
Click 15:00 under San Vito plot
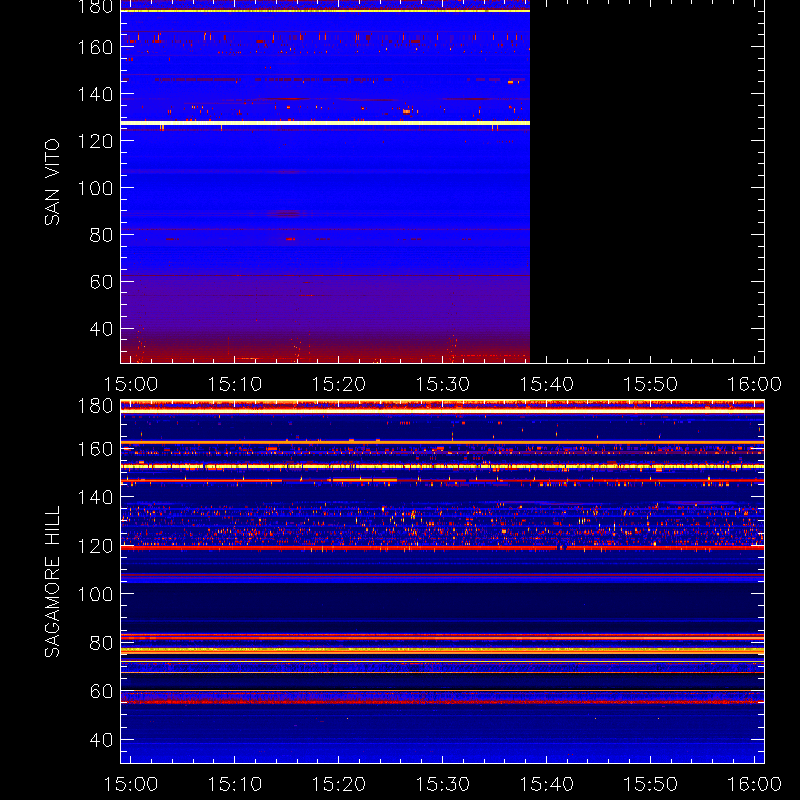click(131, 384)
